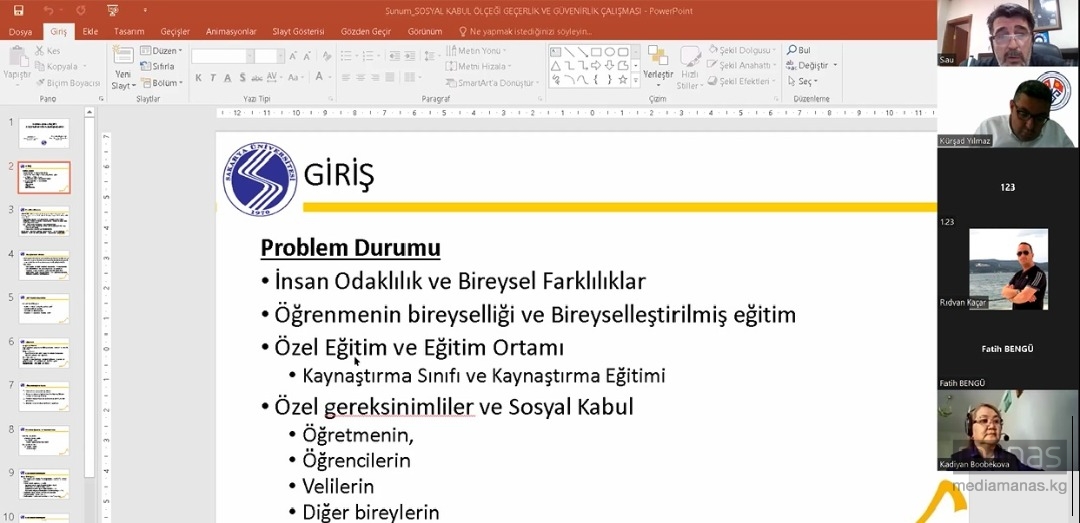Toggle right text alignment
Image resolution: width=1080 pixels, height=523 pixels.
375,78
